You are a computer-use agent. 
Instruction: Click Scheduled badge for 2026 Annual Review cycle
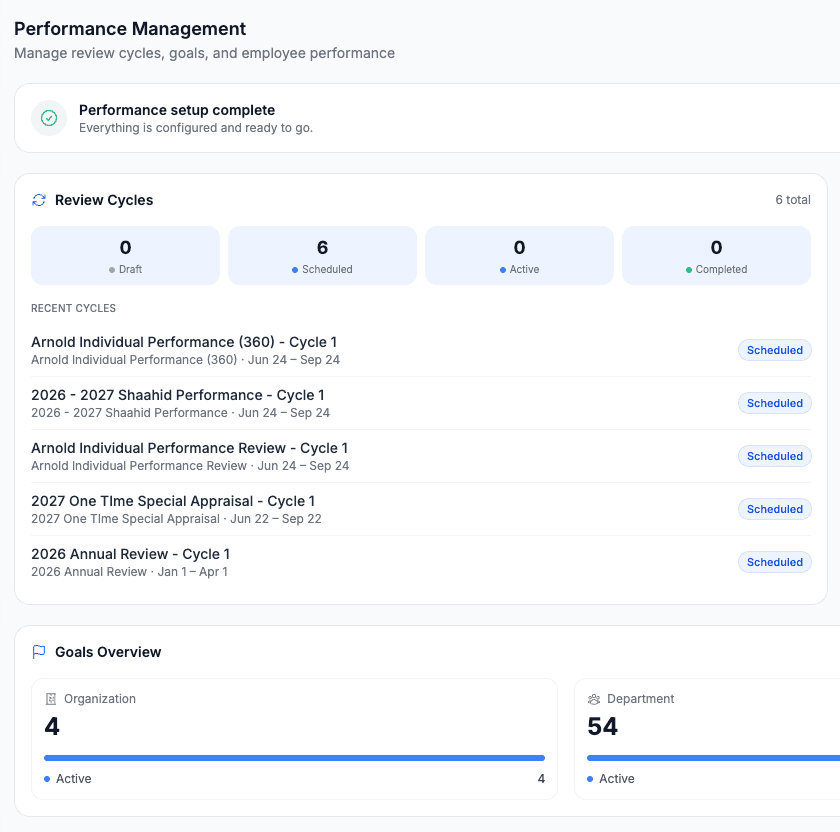pos(775,562)
